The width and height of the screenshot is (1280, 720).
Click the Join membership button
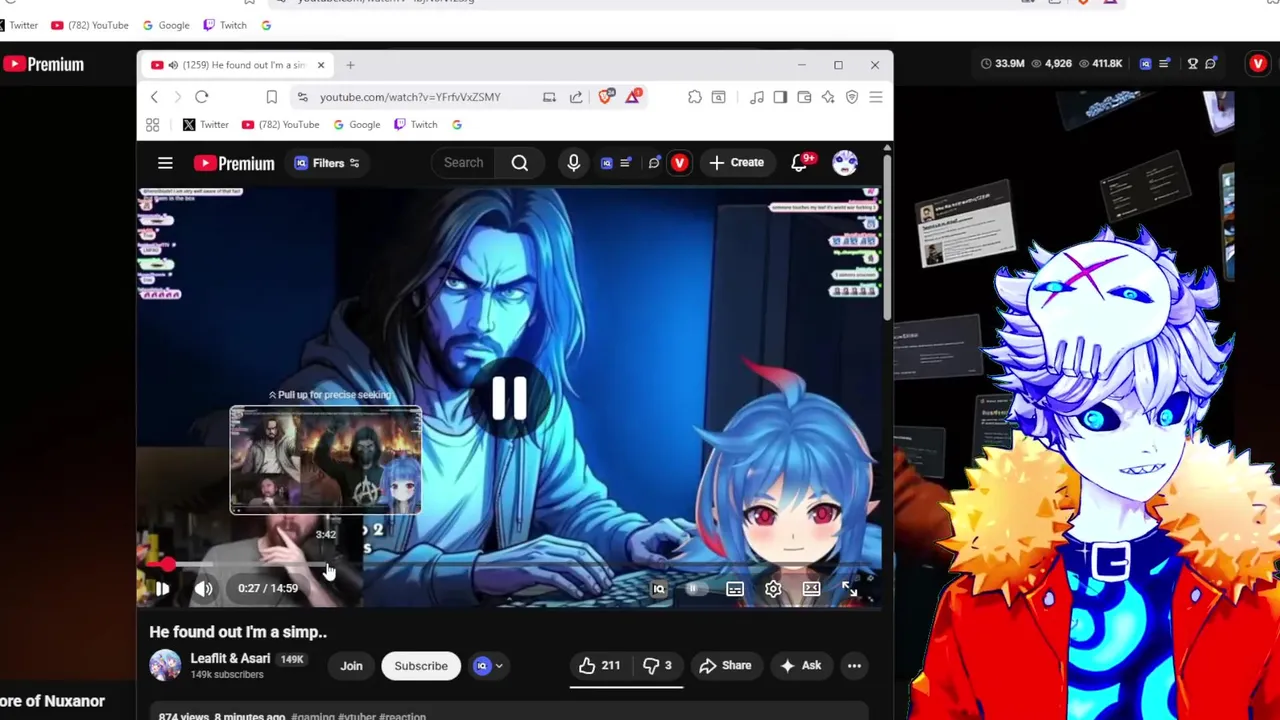point(351,666)
